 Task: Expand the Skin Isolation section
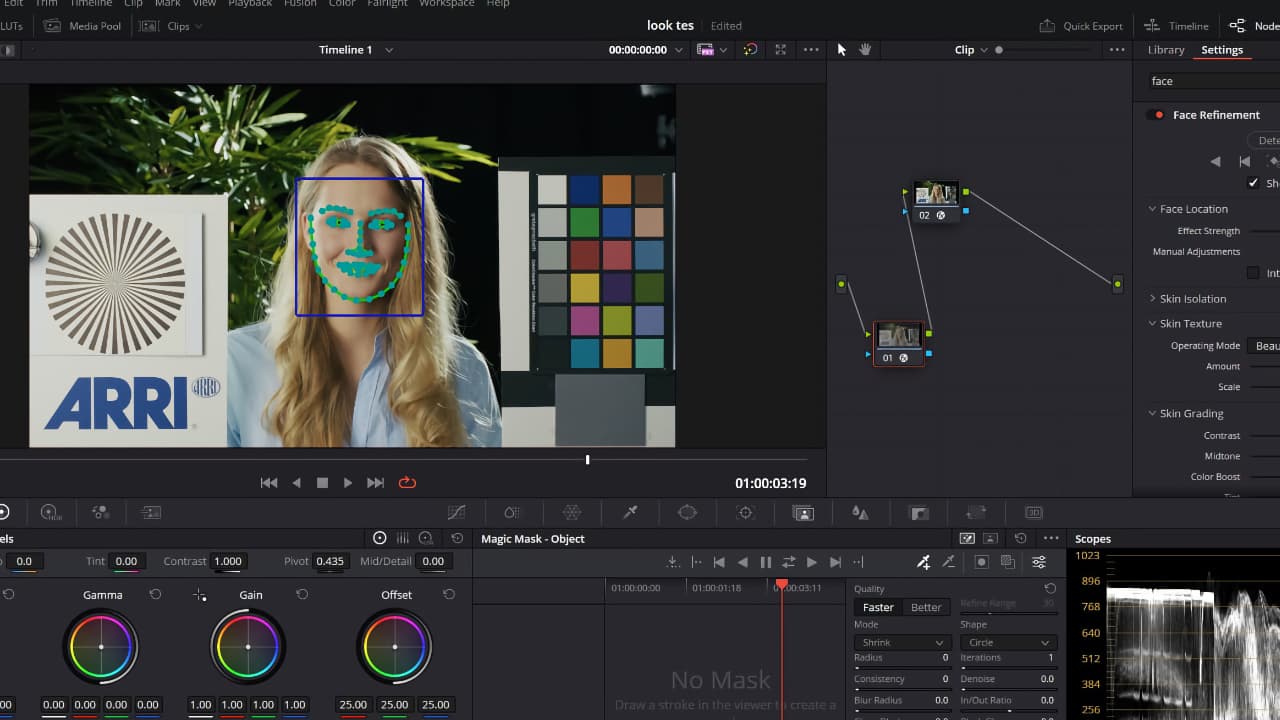tap(1152, 299)
